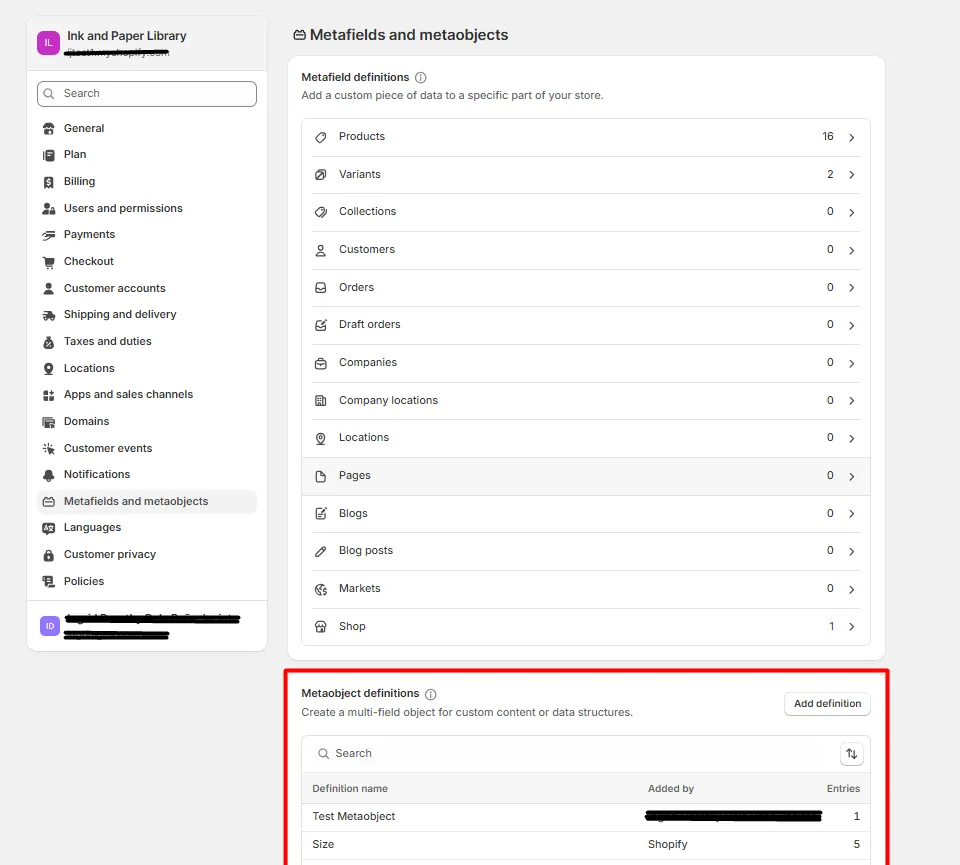
Task: Click the Markets globe icon
Action: pyautogui.click(x=321, y=589)
